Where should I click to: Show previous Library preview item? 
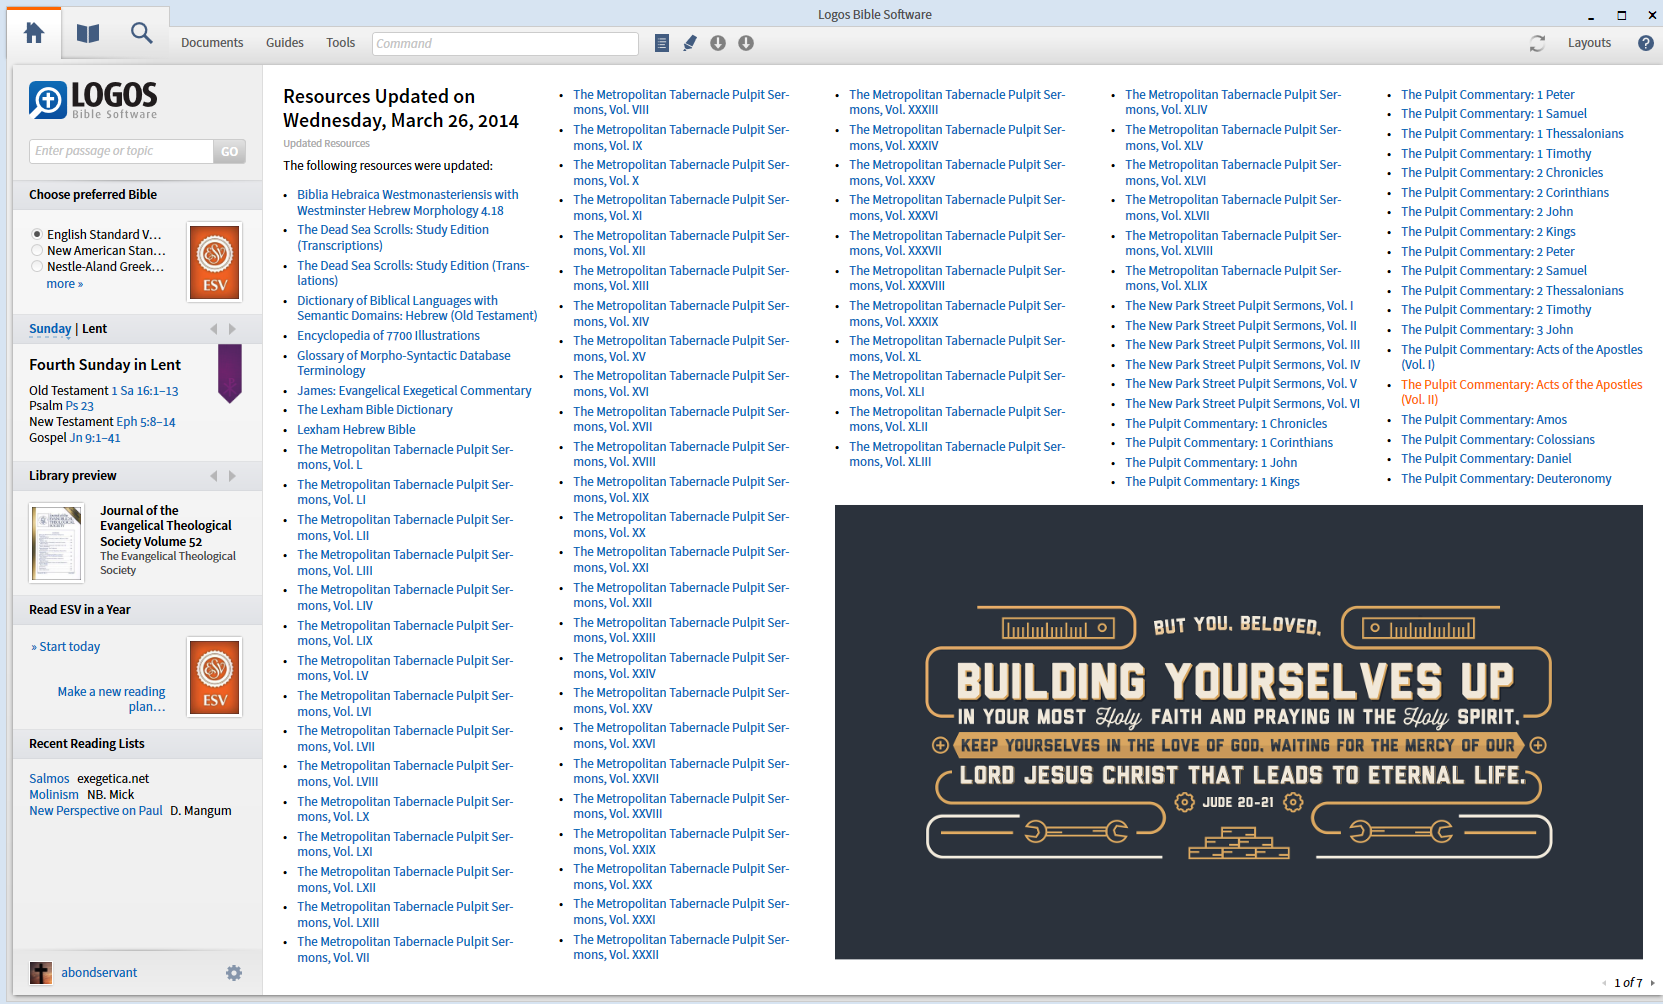pyautogui.click(x=213, y=476)
